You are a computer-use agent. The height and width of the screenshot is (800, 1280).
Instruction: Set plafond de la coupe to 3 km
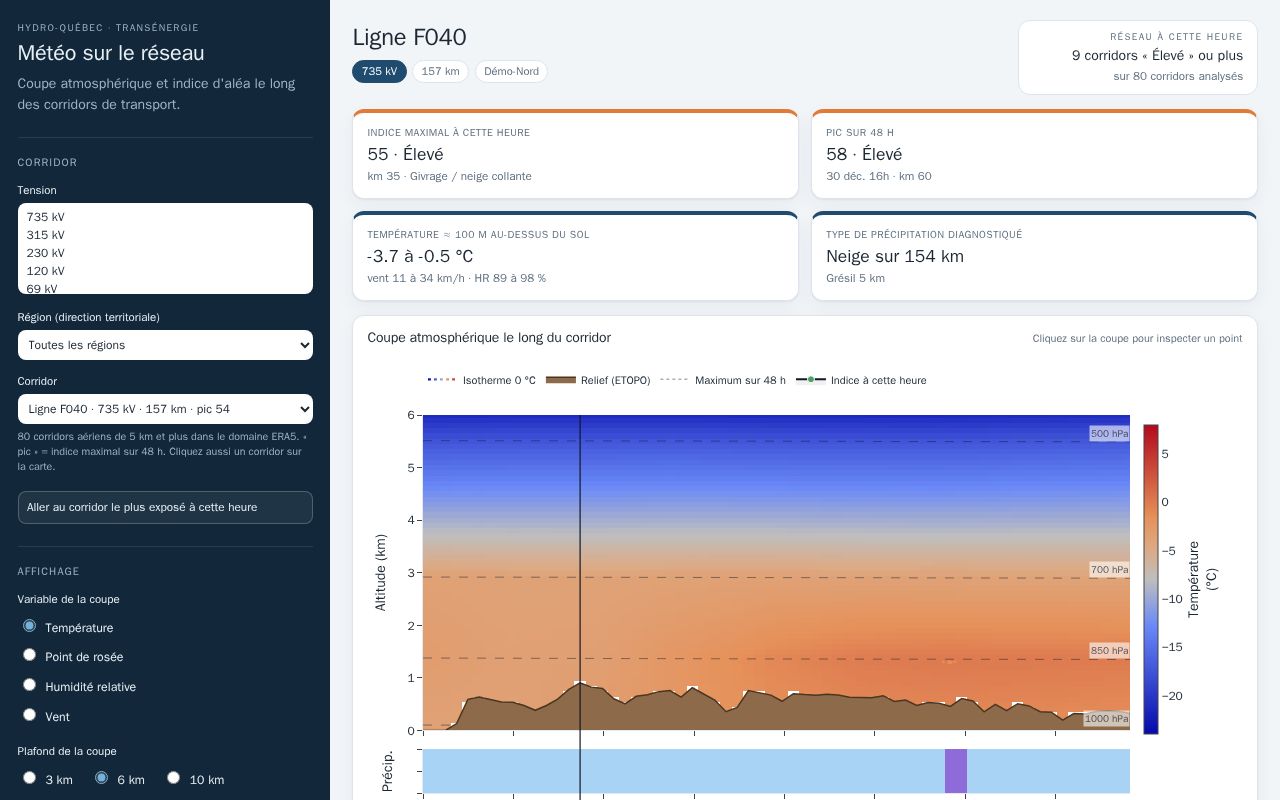(29, 777)
